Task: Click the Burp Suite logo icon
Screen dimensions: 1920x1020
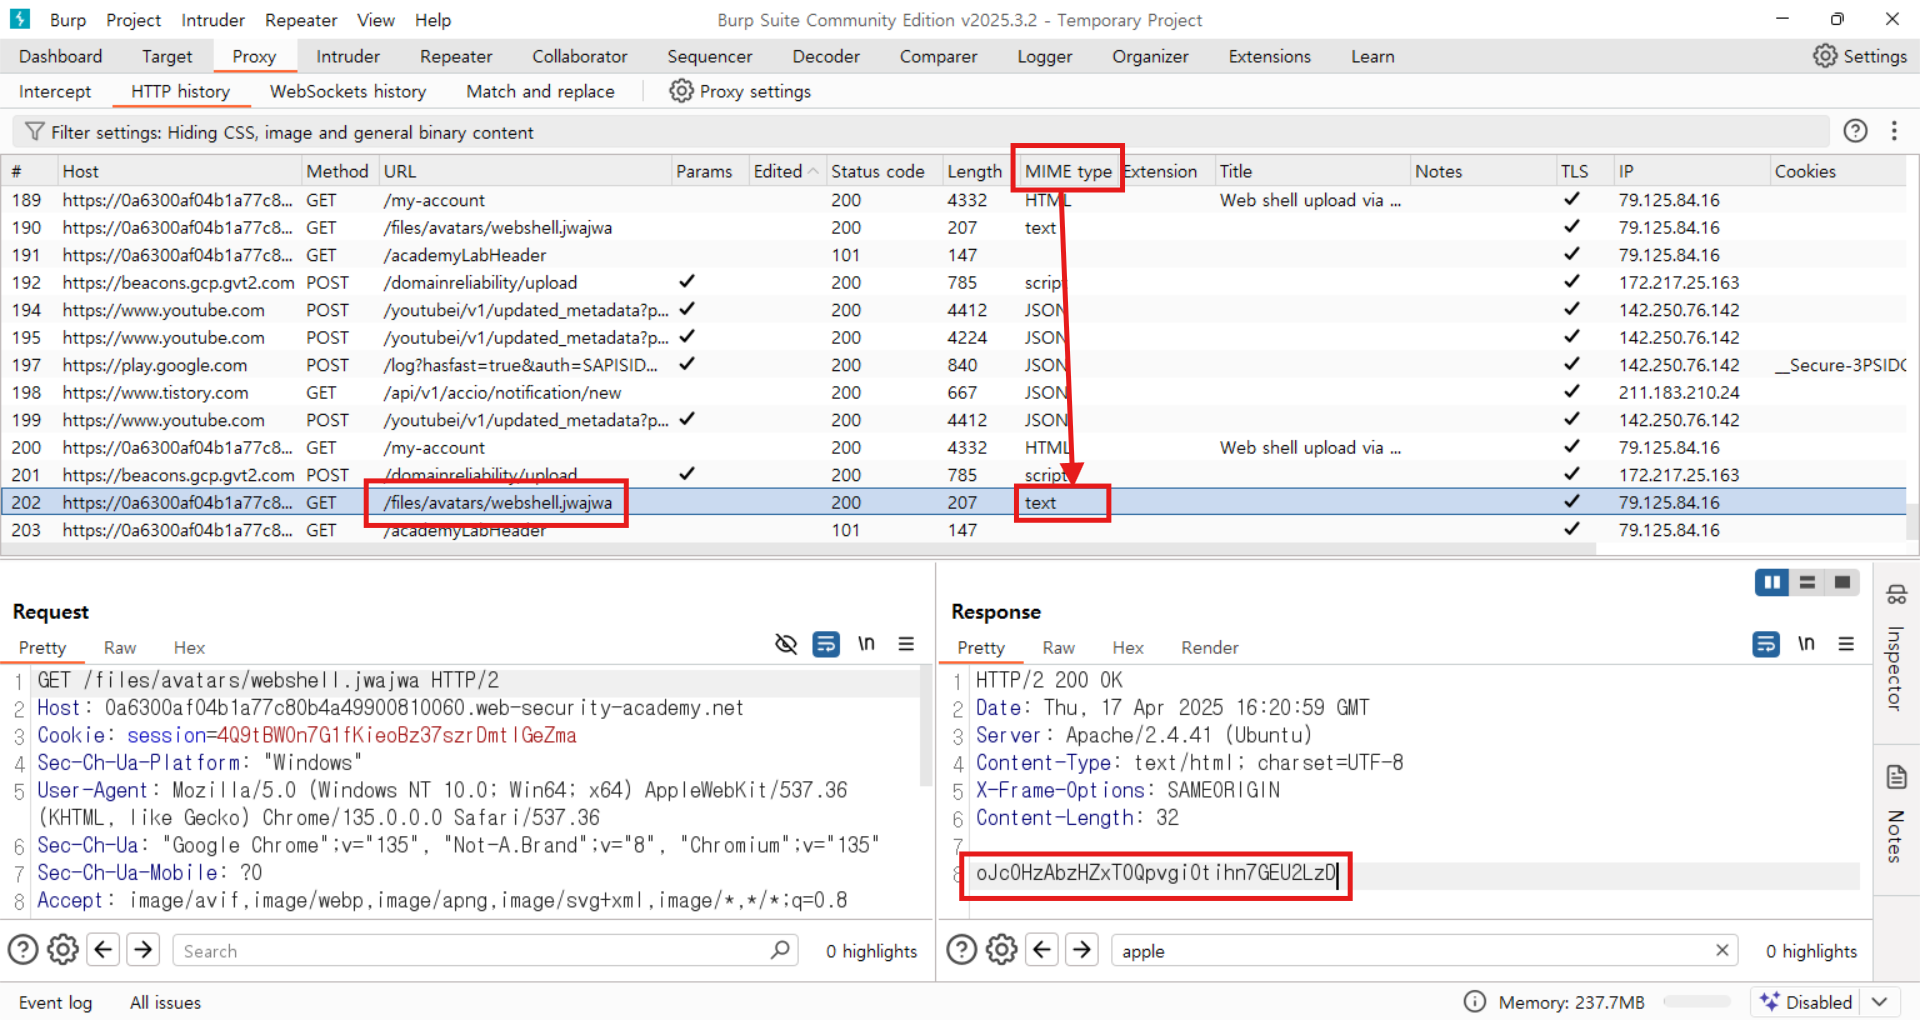Action: [x=20, y=19]
